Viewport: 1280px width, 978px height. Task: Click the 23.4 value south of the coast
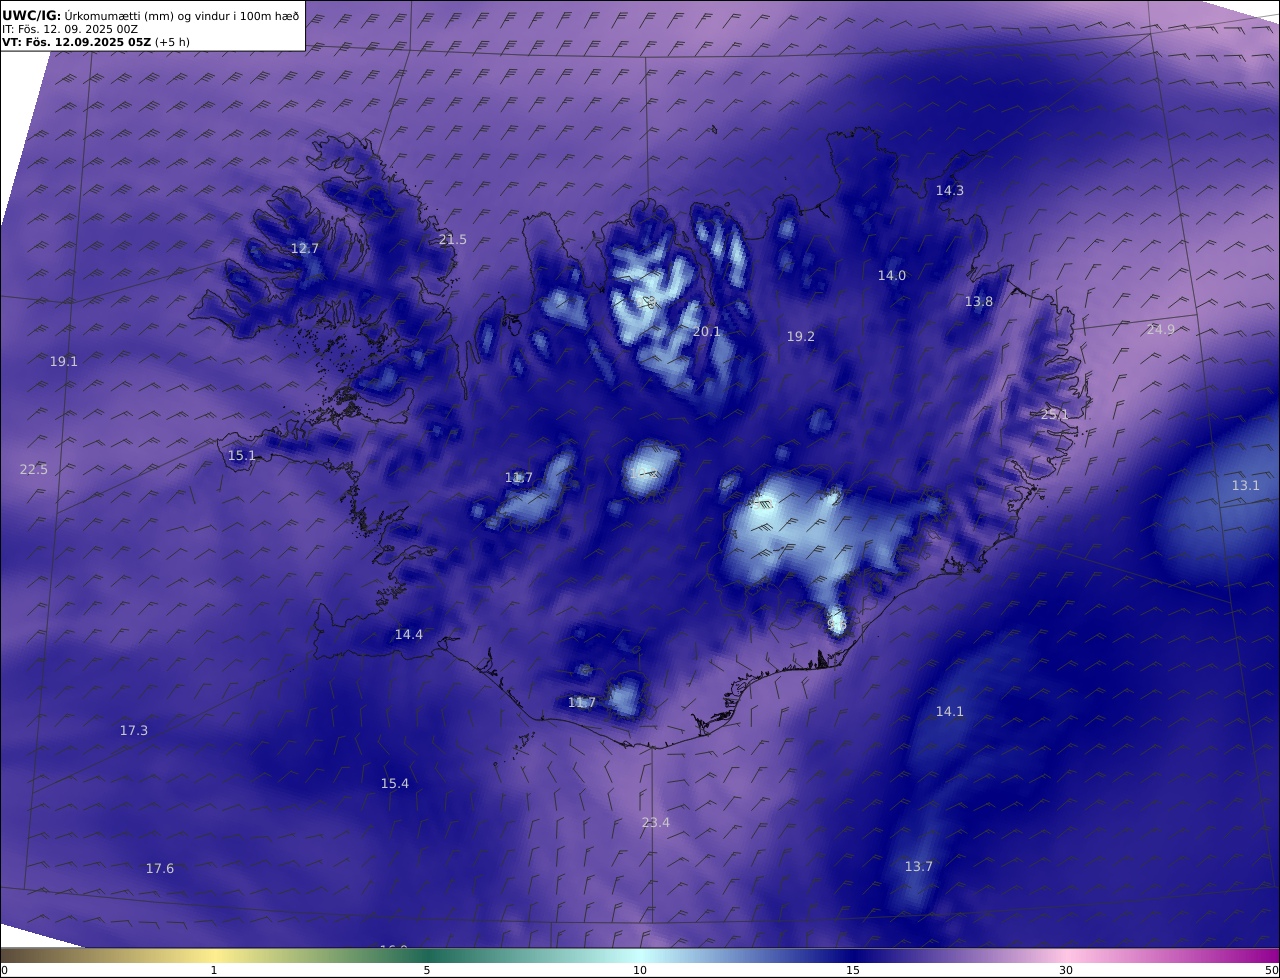pos(656,822)
